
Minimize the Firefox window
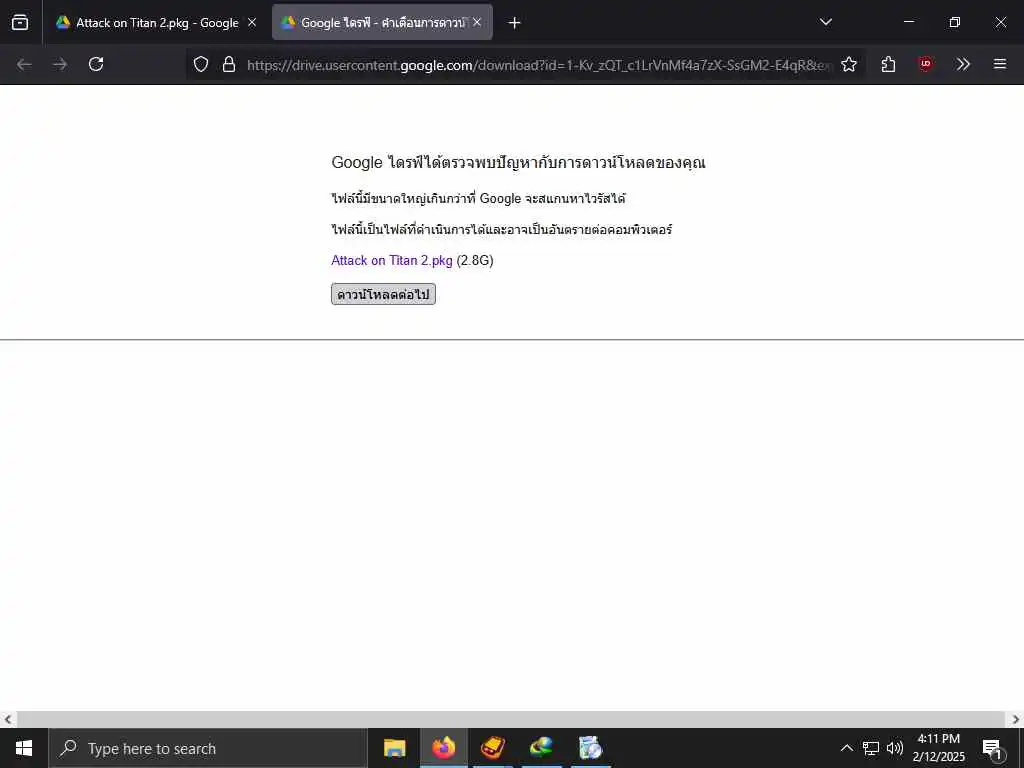click(908, 22)
